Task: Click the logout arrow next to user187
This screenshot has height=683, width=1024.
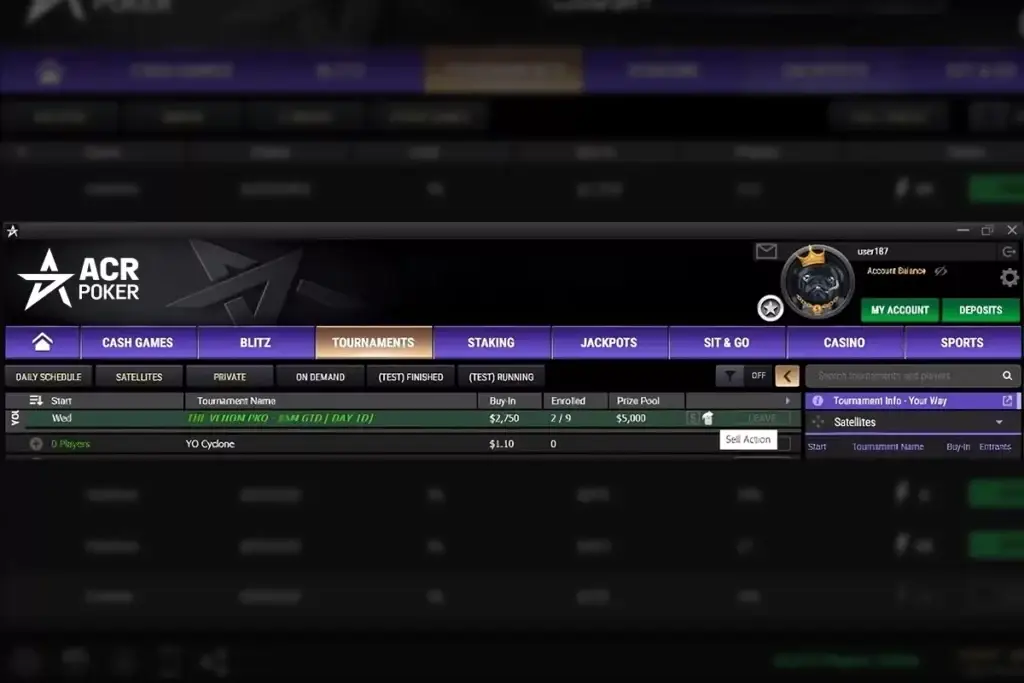Action: click(1008, 251)
